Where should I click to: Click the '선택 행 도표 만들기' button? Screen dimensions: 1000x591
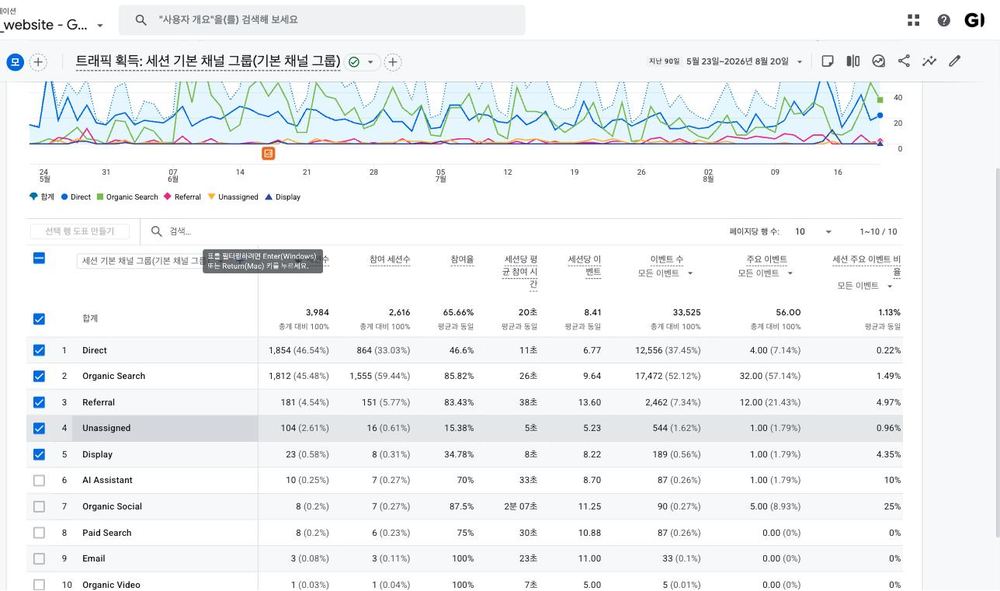coord(80,231)
